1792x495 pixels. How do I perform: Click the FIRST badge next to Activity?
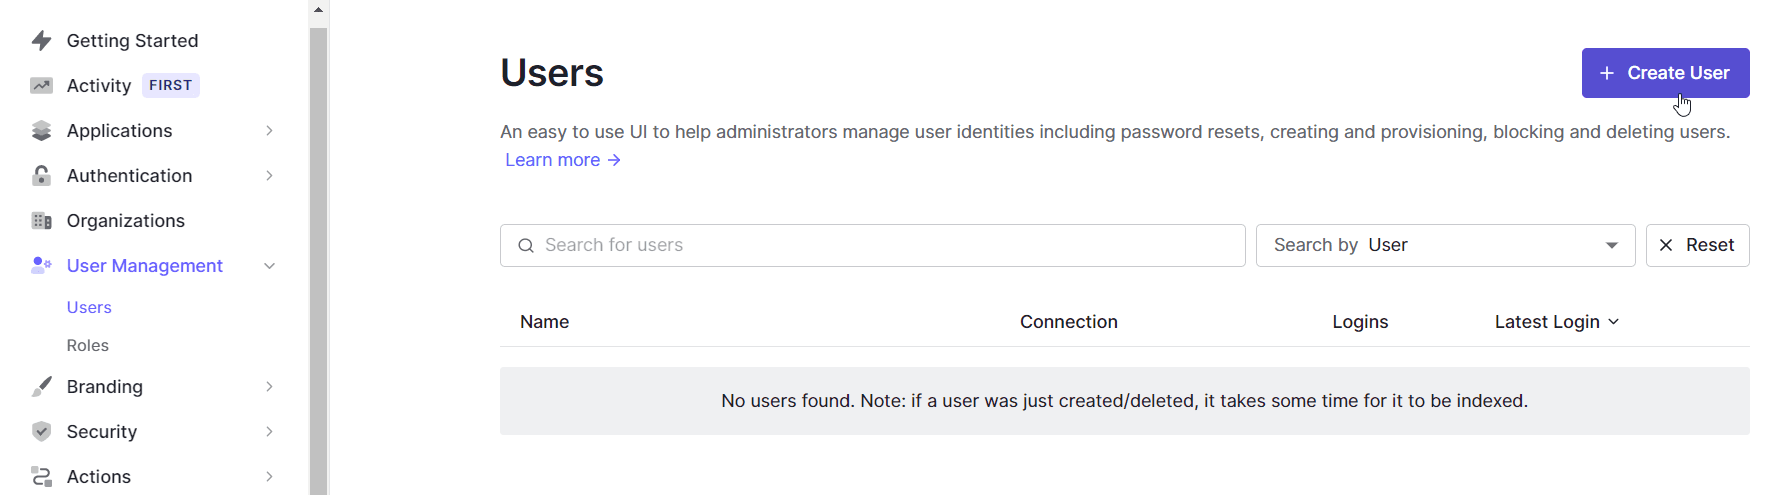pos(171,86)
